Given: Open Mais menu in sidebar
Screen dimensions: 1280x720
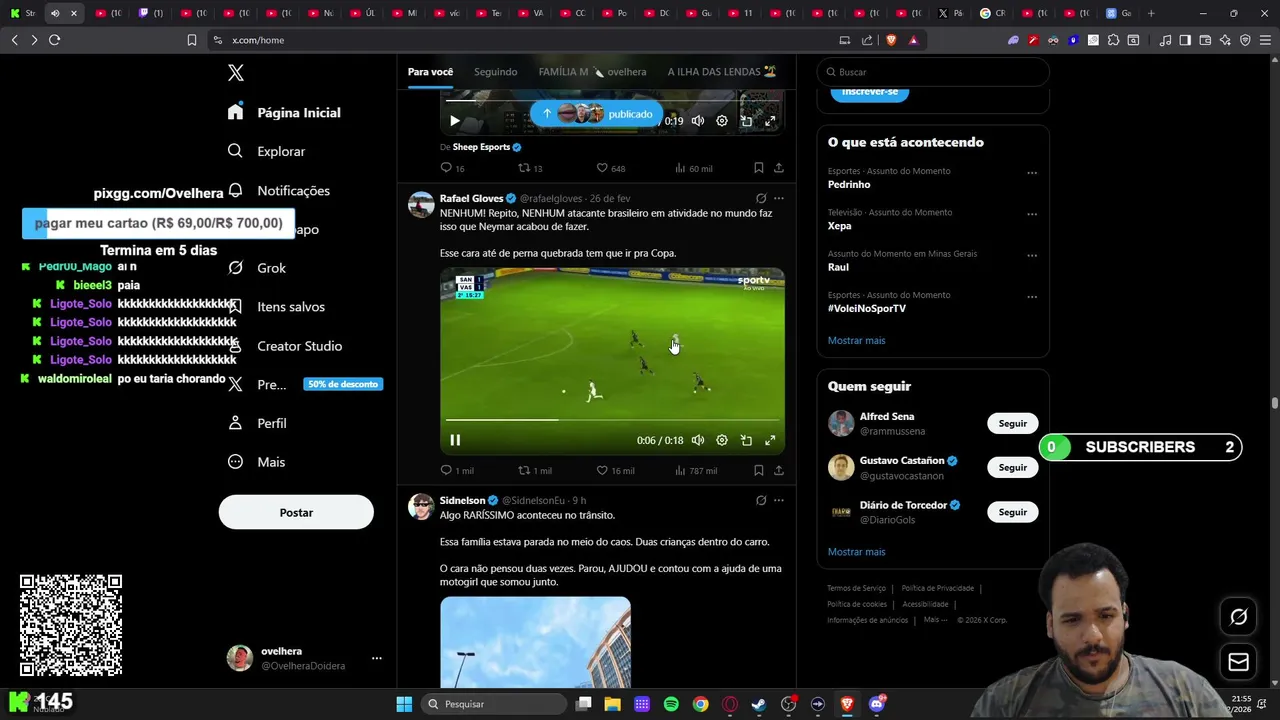Looking at the screenshot, I should coord(256,462).
